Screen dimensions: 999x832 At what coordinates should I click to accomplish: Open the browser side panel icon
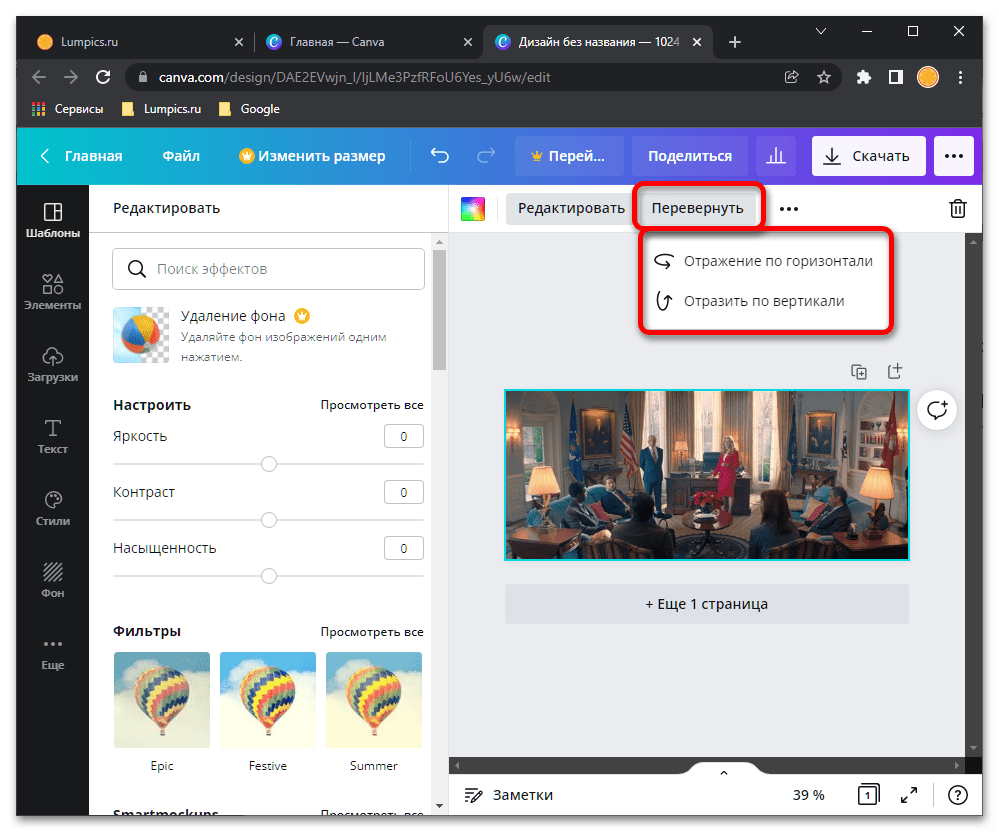pyautogui.click(x=896, y=77)
